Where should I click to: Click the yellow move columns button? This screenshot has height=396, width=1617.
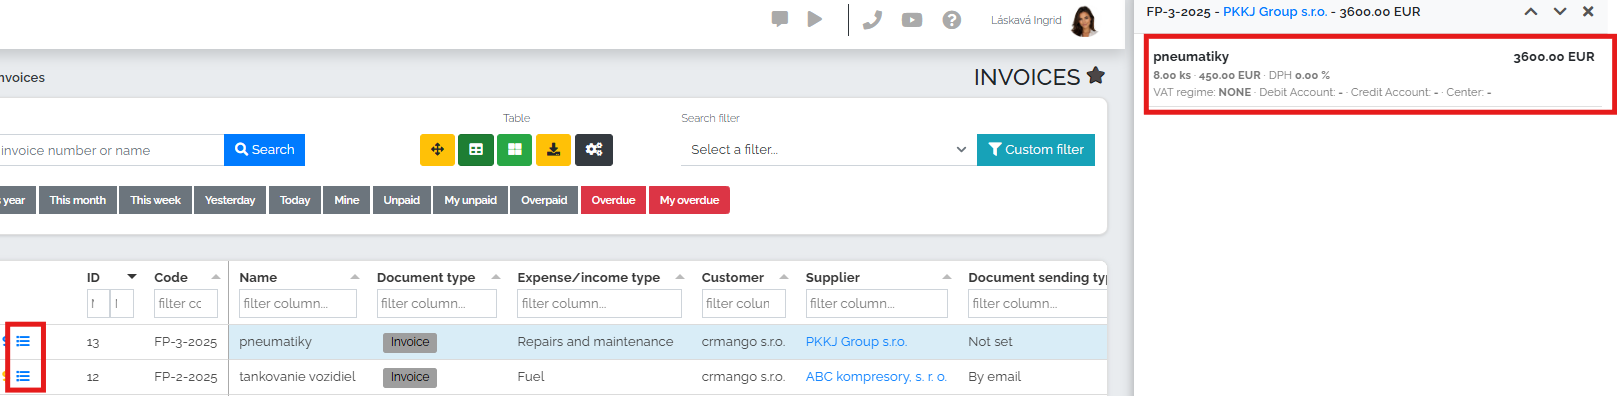pos(437,150)
